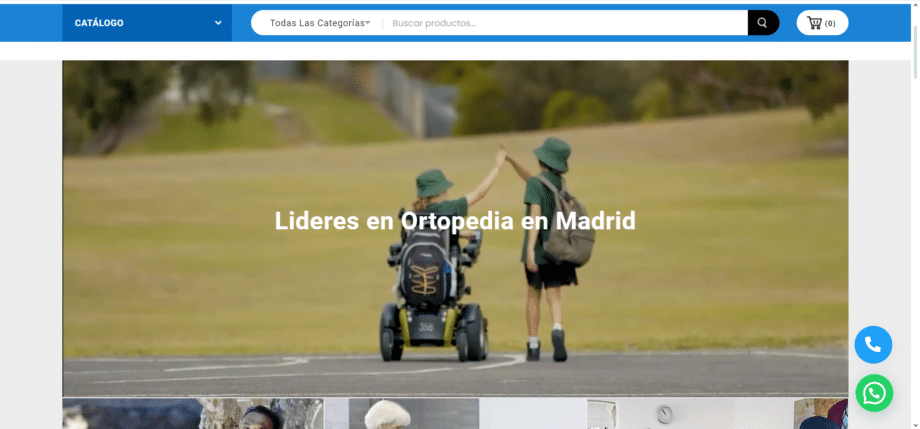The width and height of the screenshot is (920, 429).
Task: Expand the Catálogo chevron arrow
Action: pyautogui.click(x=218, y=23)
